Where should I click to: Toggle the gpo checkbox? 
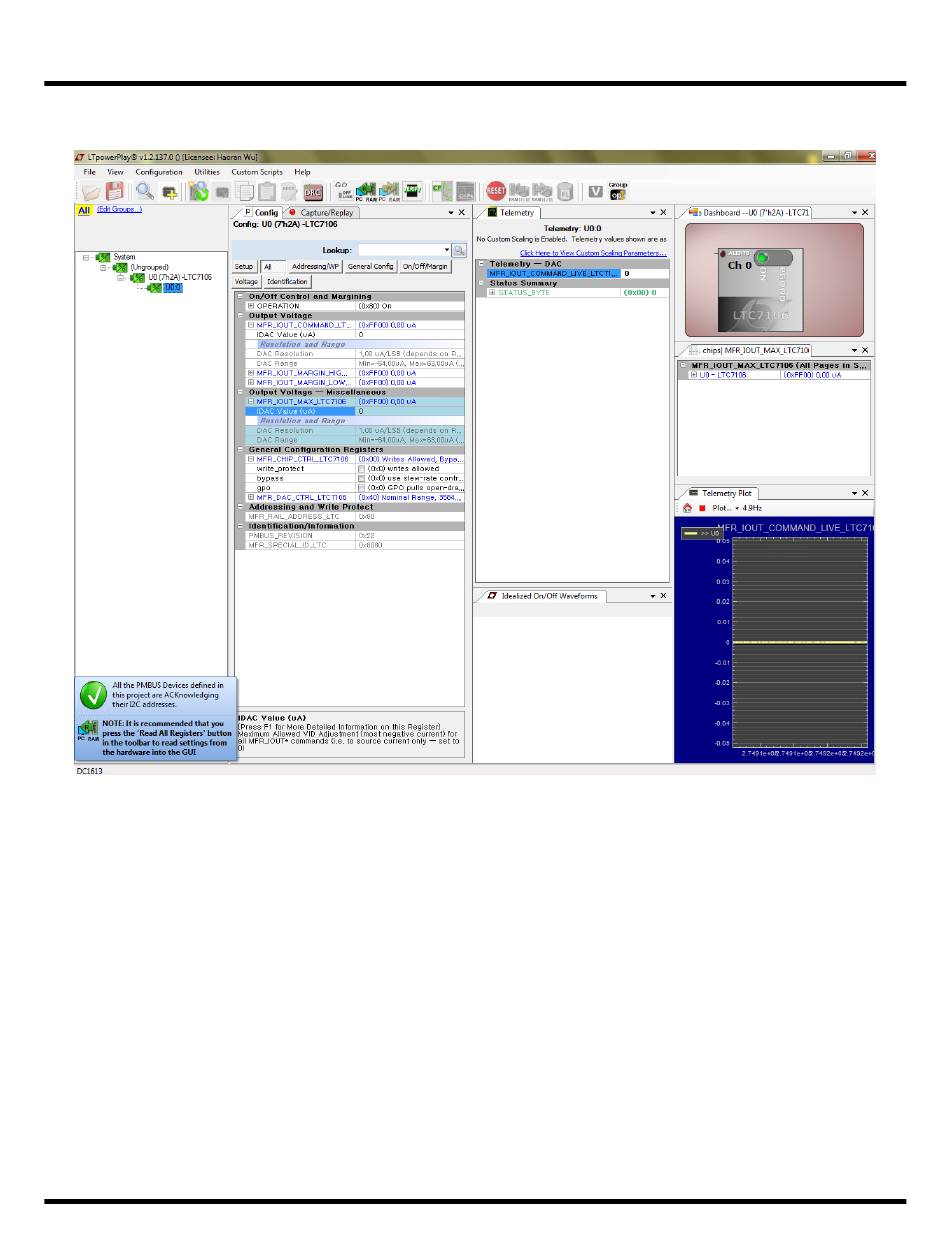362,488
